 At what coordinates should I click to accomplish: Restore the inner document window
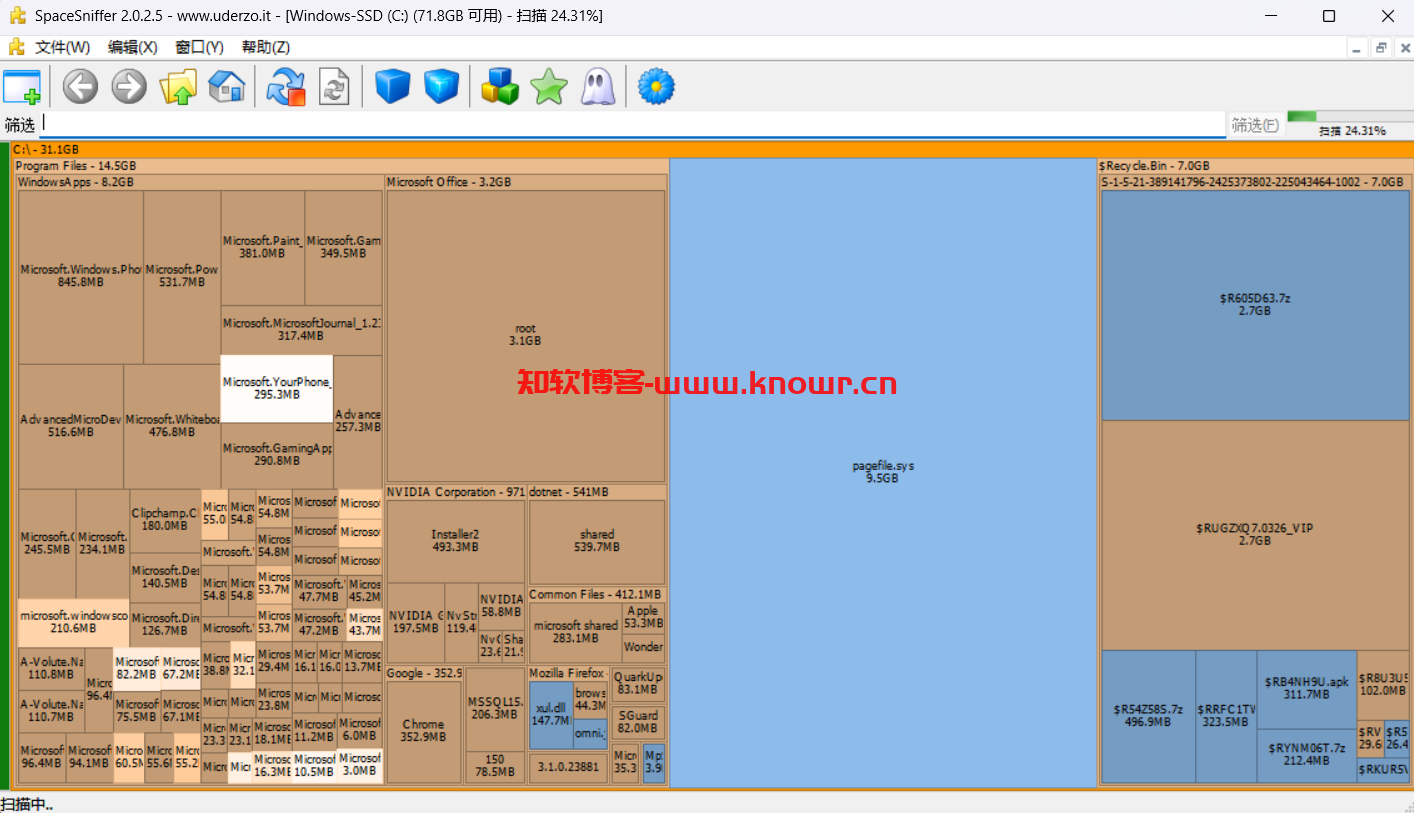(x=1381, y=47)
